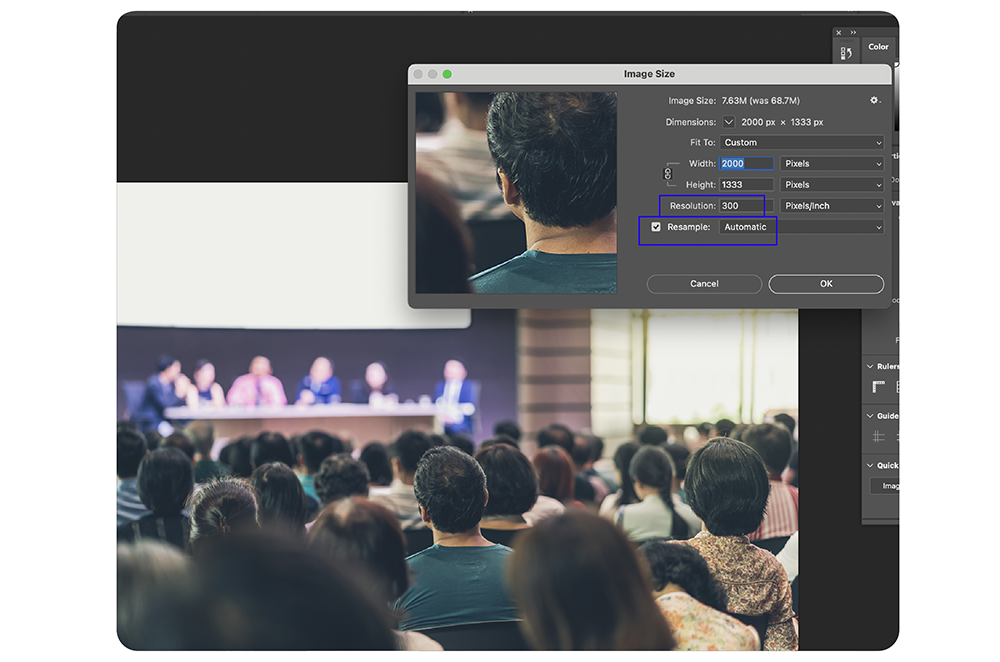Click the rulers corner icon in Properties
This screenshot has height=662, width=1000.
[879, 387]
